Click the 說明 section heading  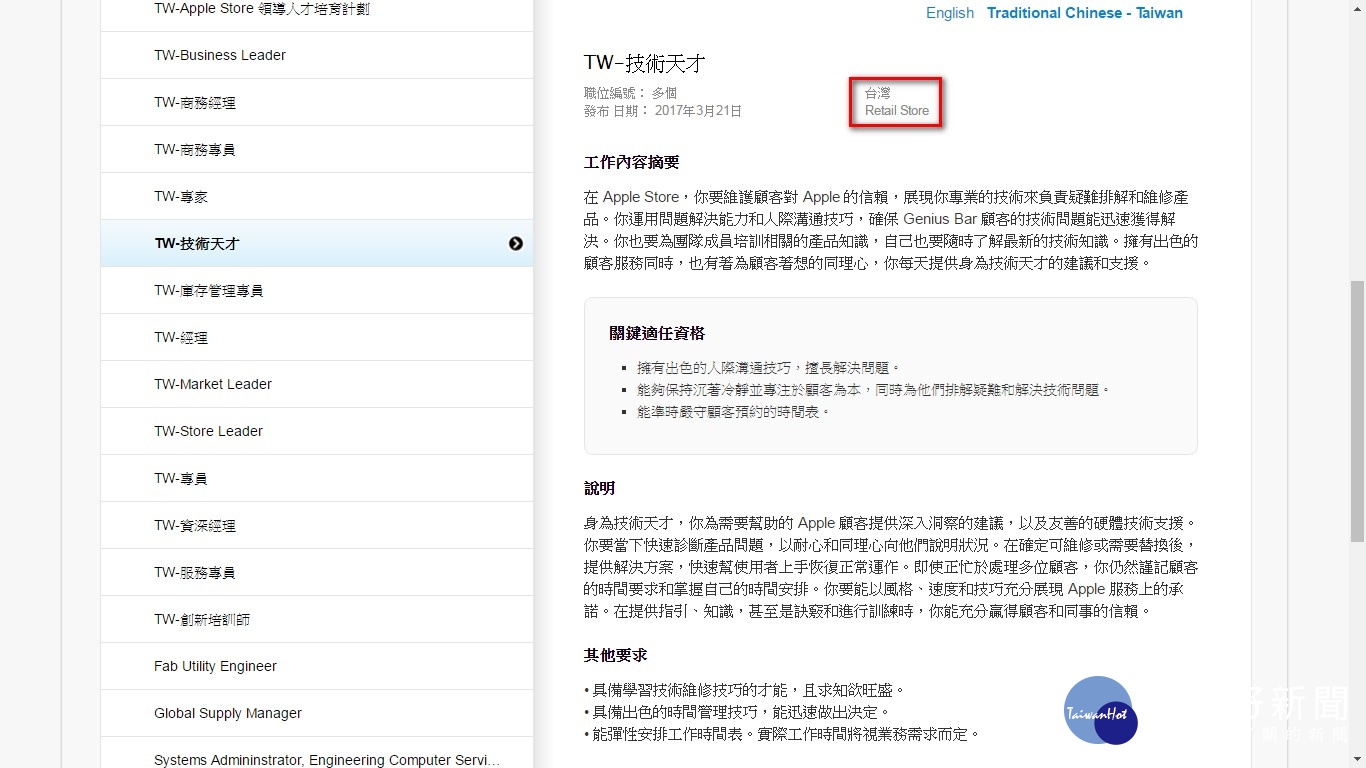click(600, 488)
